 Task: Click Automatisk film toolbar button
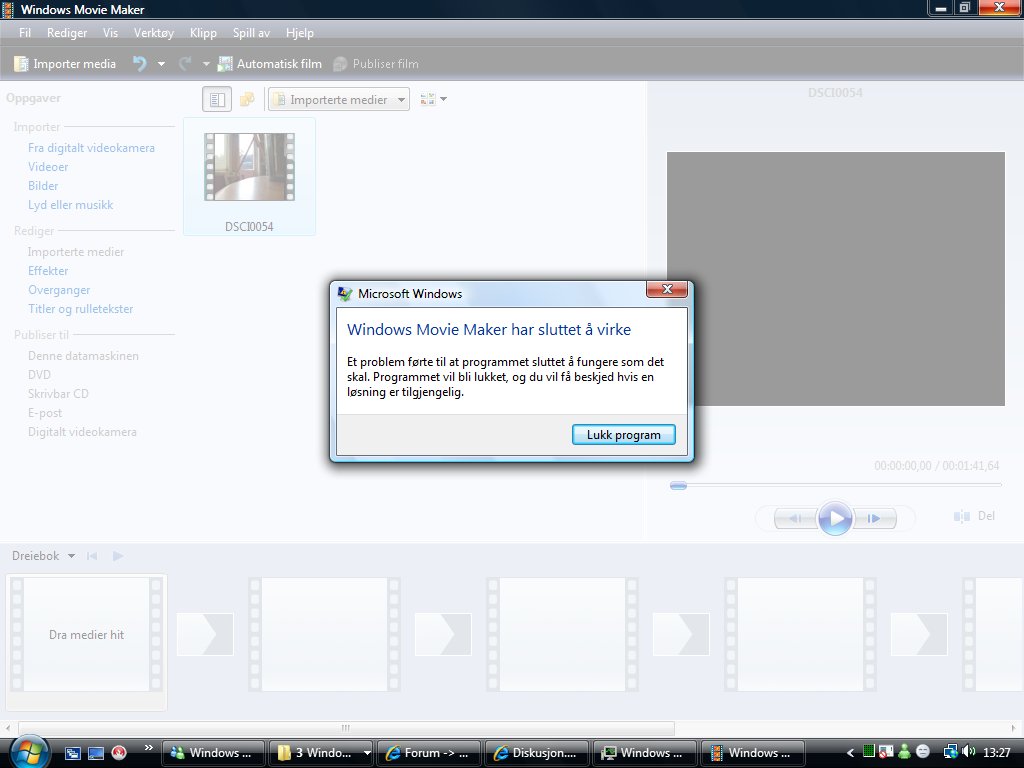[270, 64]
